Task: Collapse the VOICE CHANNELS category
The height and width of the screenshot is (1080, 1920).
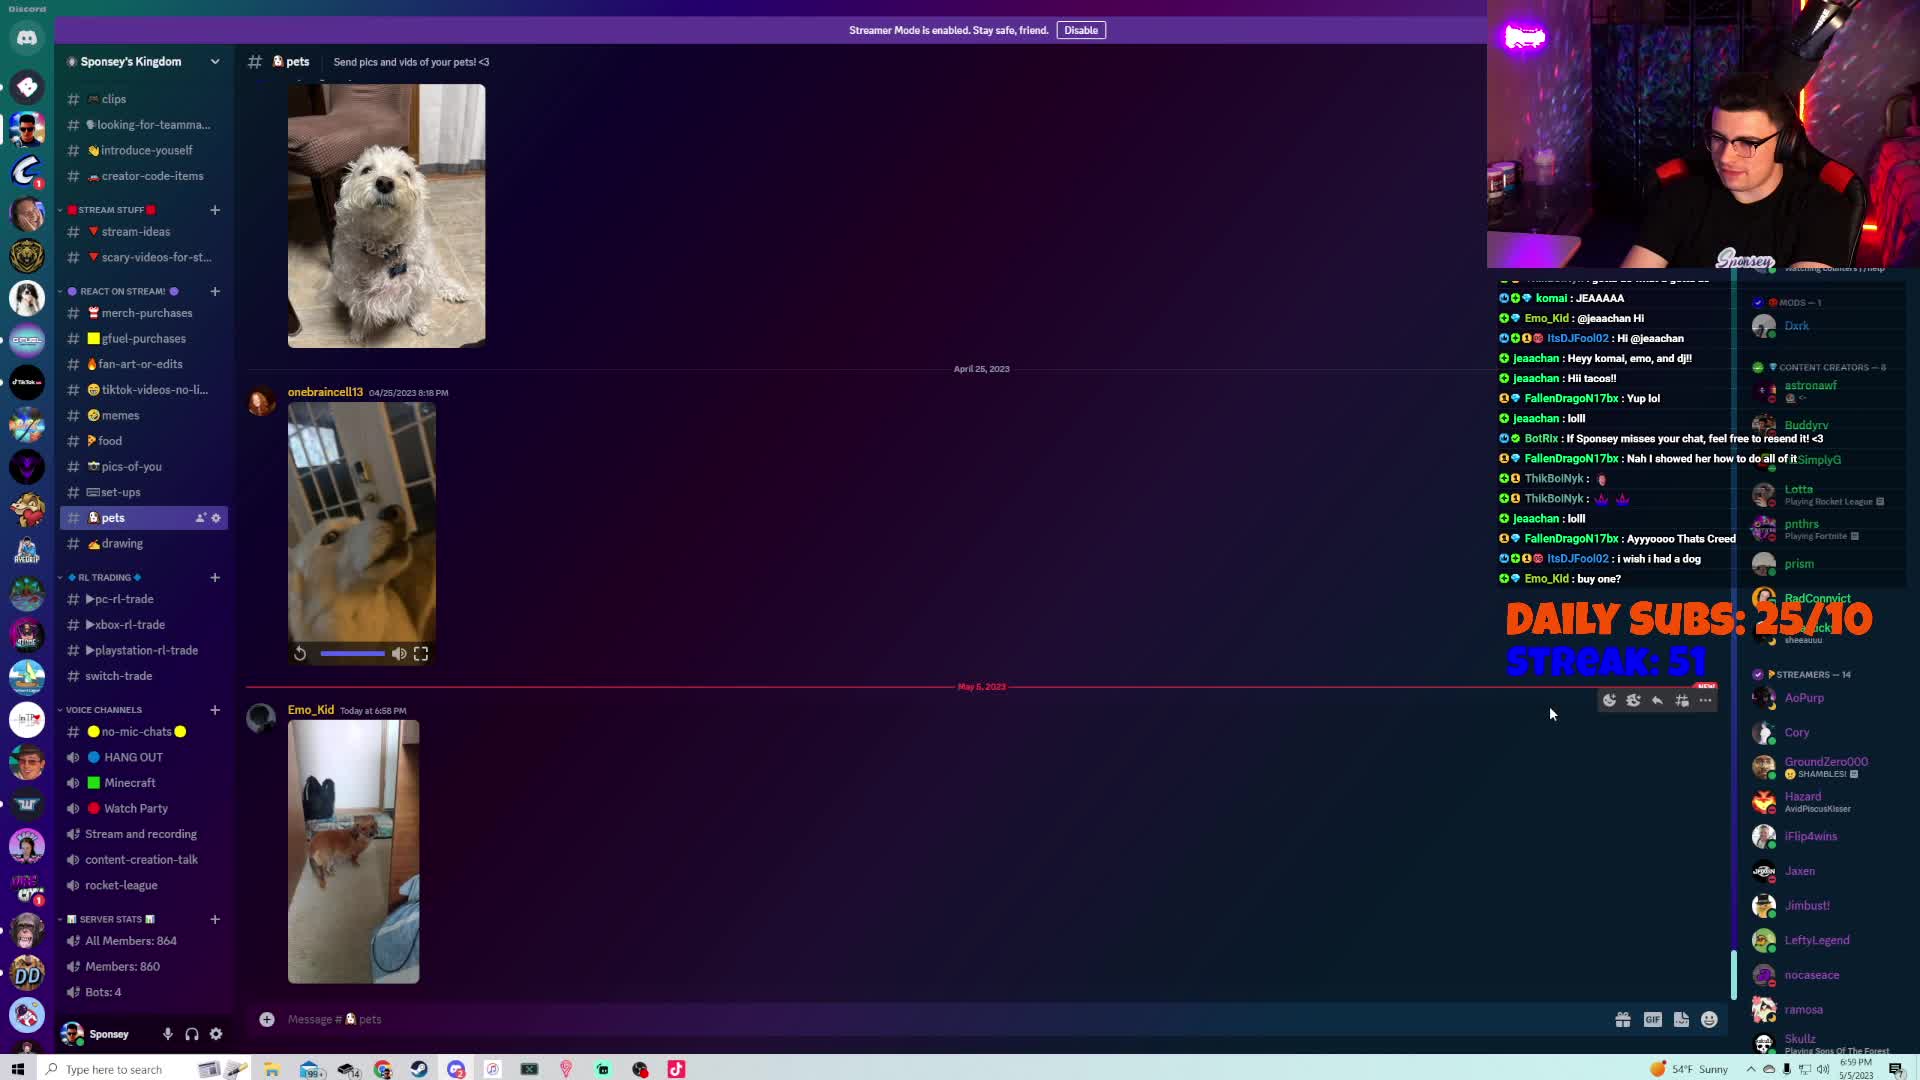Action: pyautogui.click(x=103, y=710)
